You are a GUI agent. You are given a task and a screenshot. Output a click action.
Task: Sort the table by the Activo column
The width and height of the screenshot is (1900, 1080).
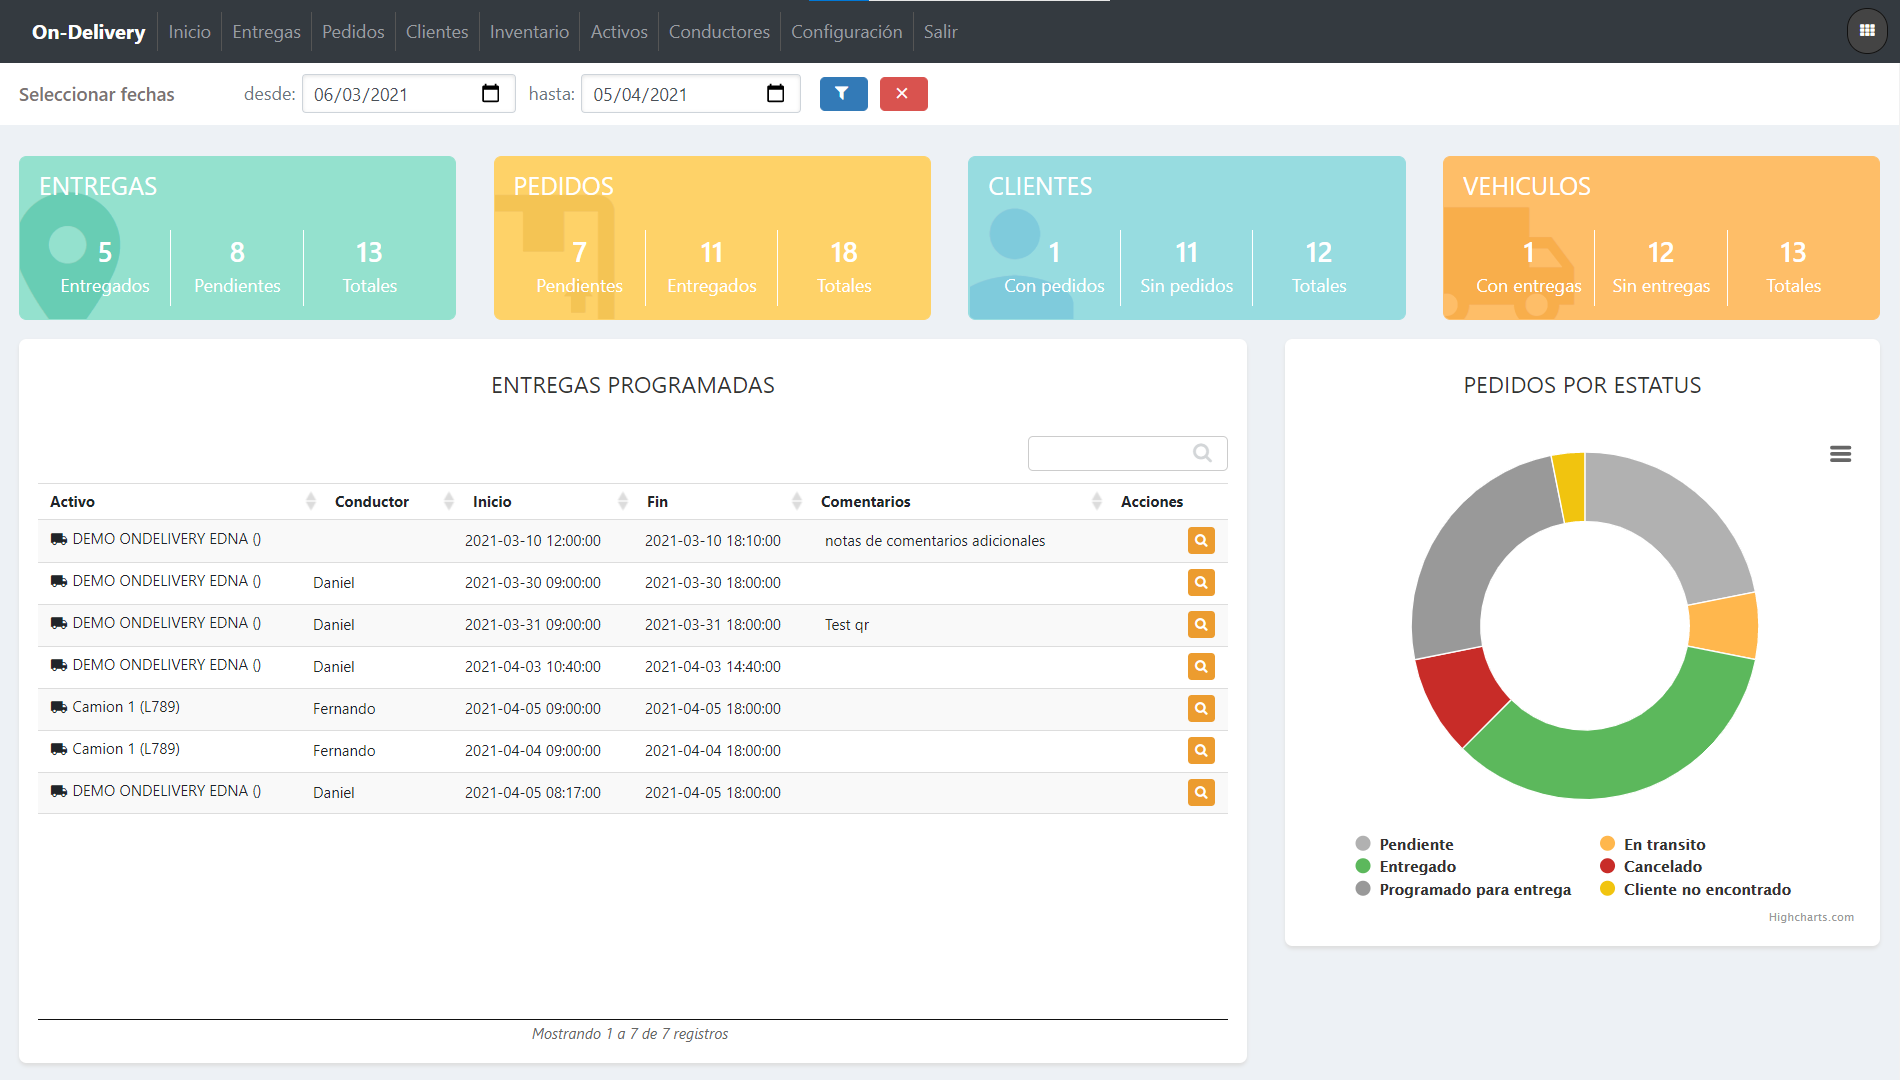pyautogui.click(x=180, y=501)
